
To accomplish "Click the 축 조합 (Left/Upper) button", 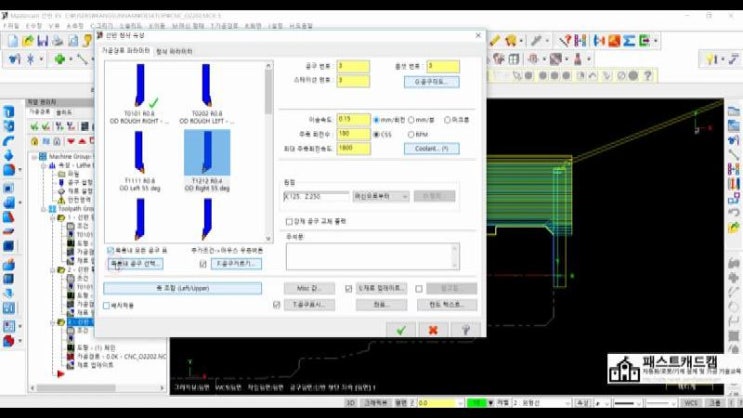I will (181, 288).
